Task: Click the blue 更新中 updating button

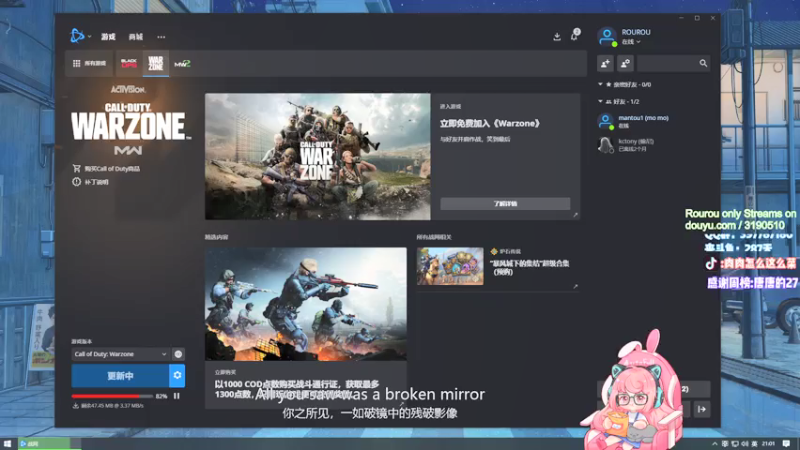Action: [x=120, y=376]
